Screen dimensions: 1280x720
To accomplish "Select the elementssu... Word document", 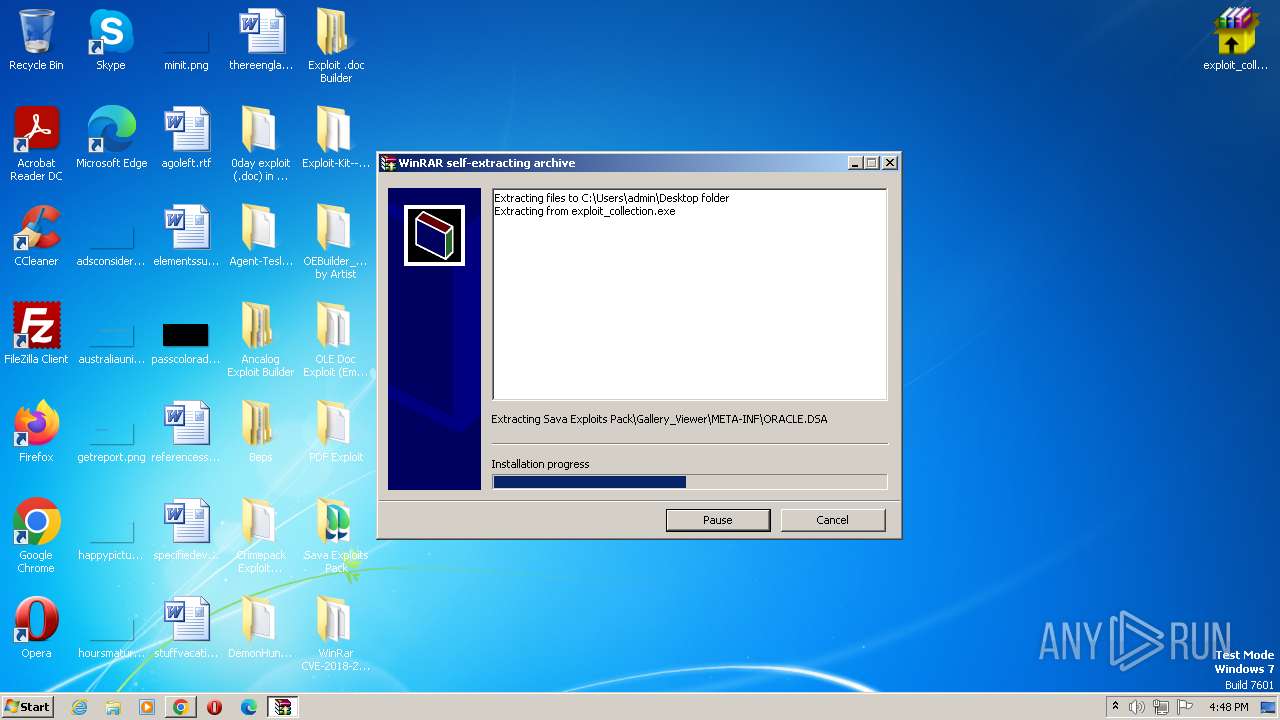I will 186,236.
